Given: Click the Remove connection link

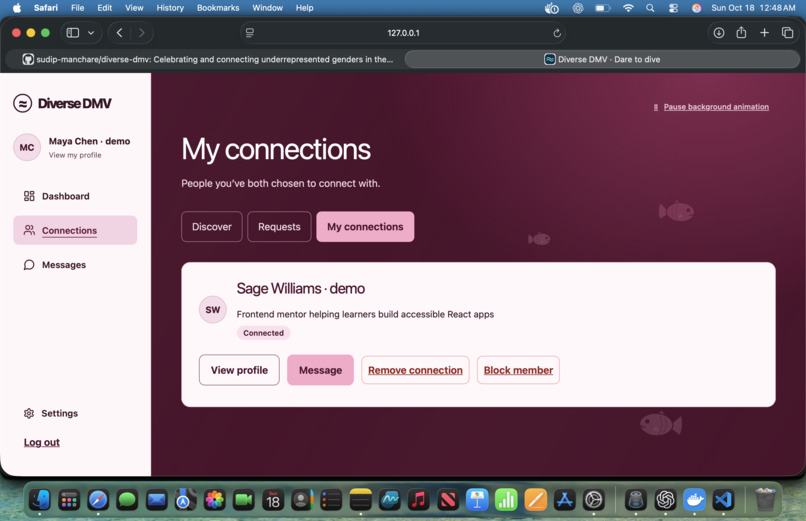Looking at the screenshot, I should pyautogui.click(x=415, y=370).
